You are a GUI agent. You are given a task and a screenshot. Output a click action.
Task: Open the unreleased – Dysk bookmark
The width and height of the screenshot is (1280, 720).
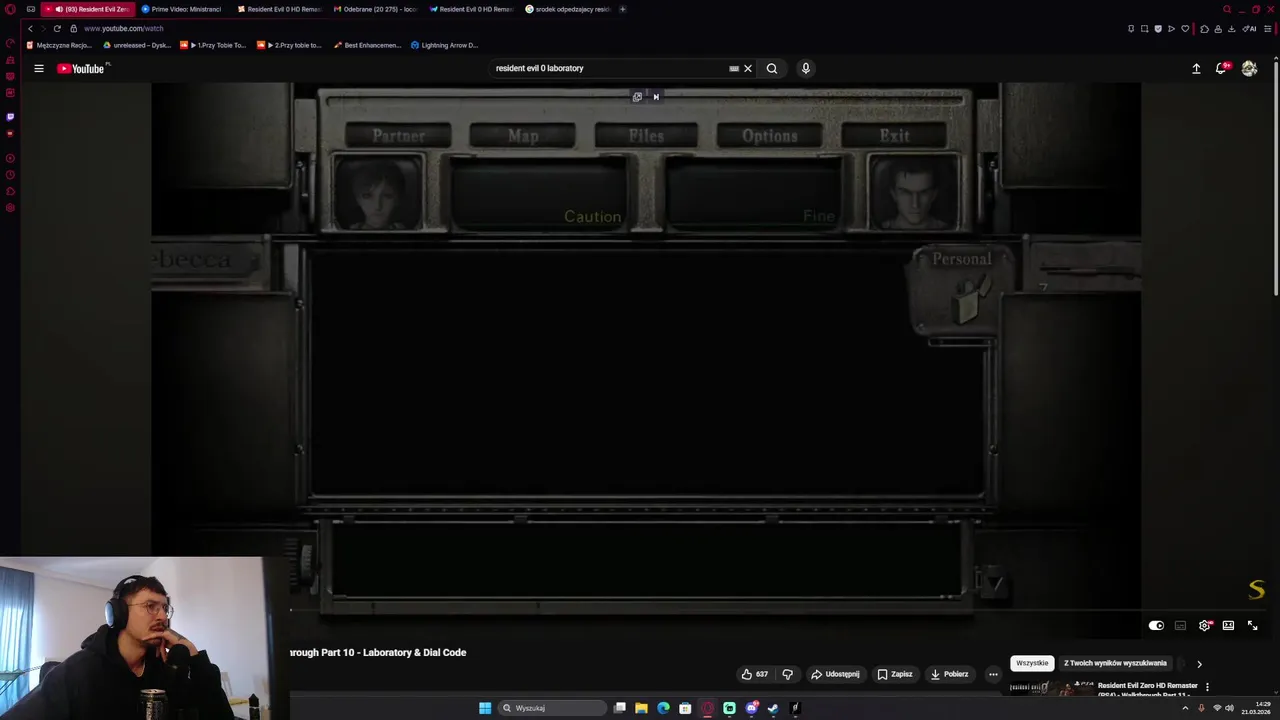pyautogui.click(x=137, y=45)
